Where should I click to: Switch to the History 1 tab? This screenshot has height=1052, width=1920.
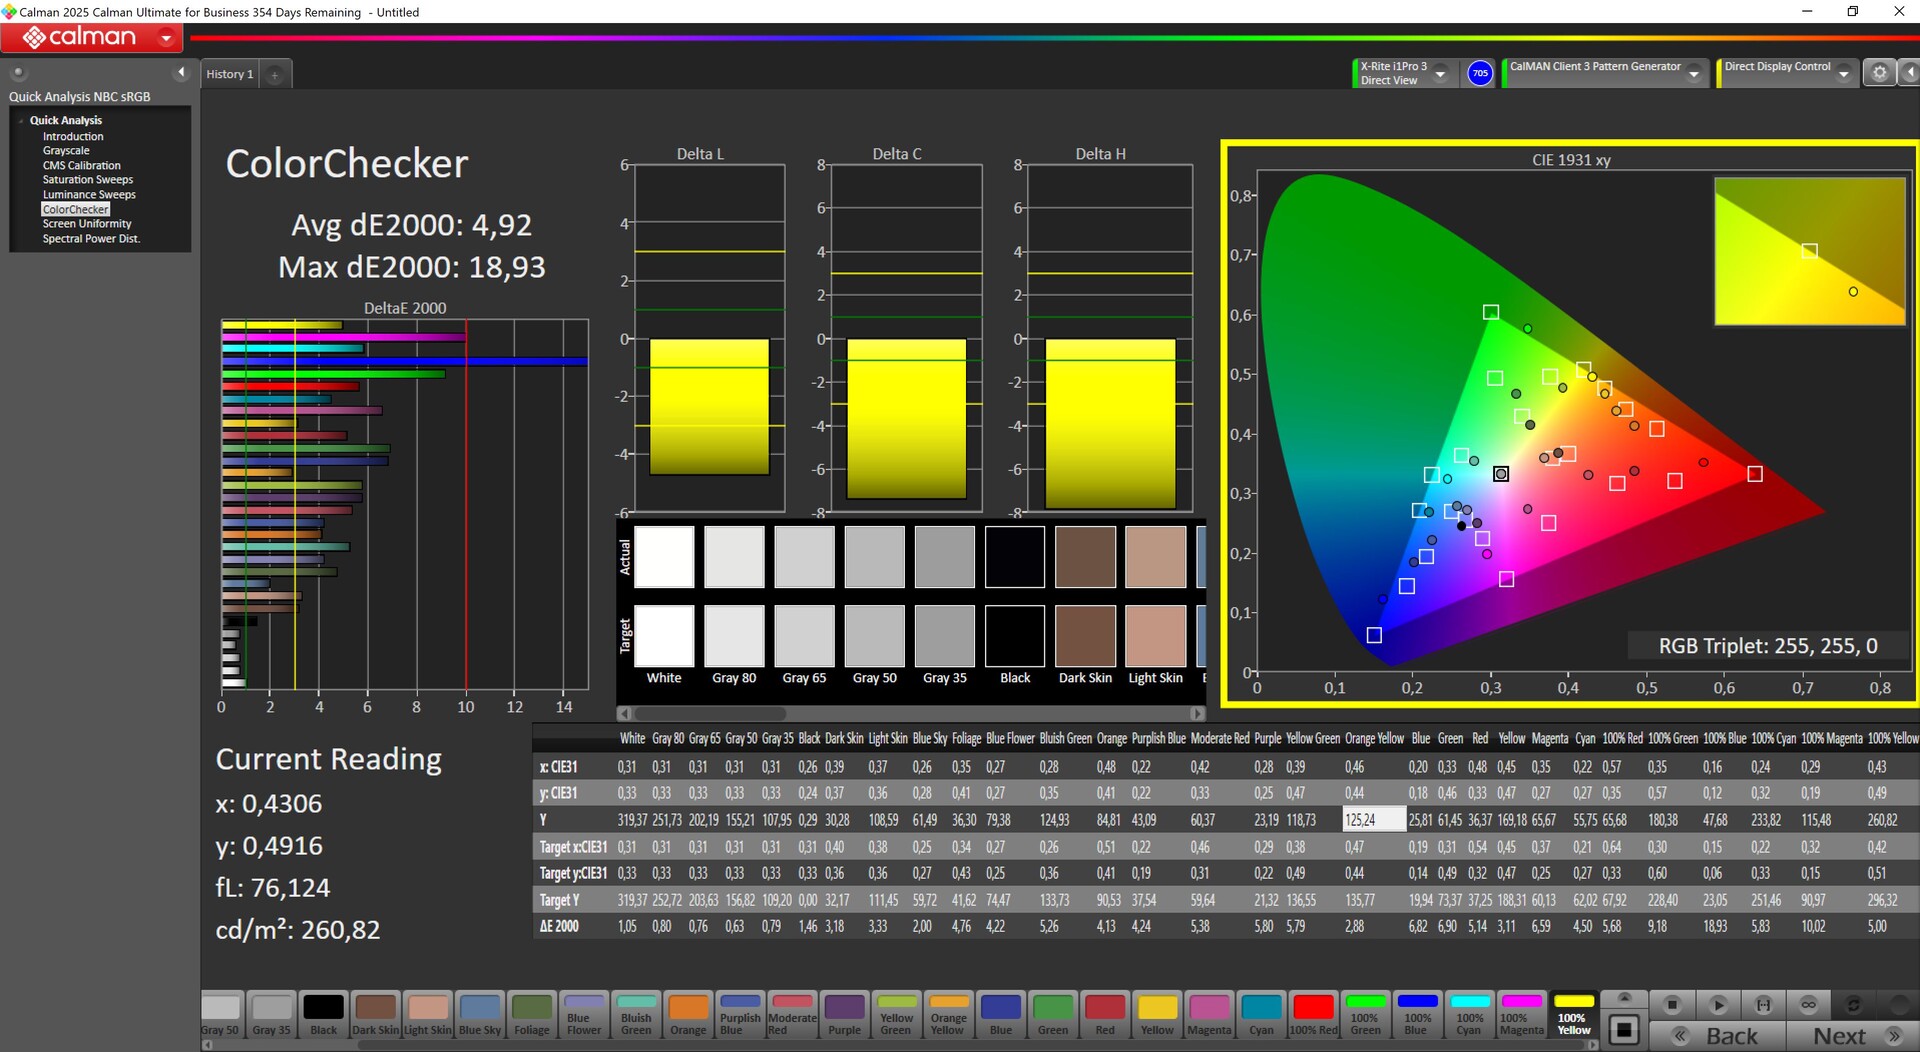(229, 74)
